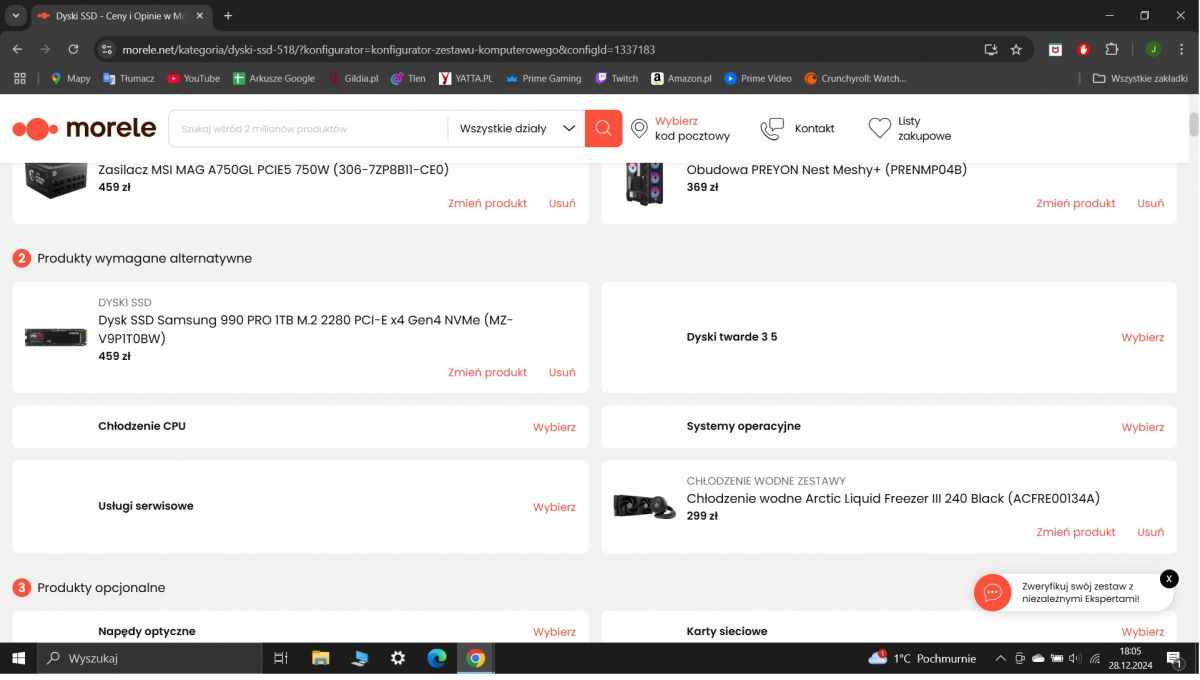Click the install app icon in address bar
The image size is (1200, 680).
990,49
